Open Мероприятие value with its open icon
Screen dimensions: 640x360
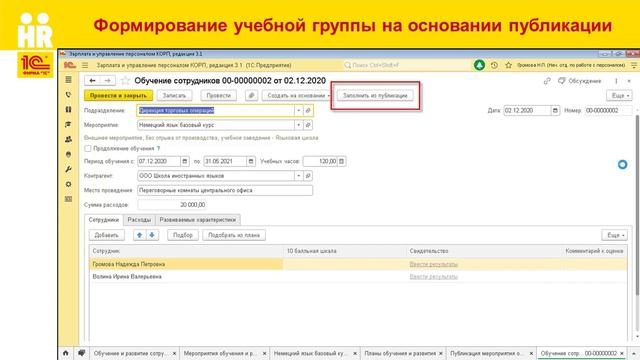pyautogui.click(x=308, y=125)
